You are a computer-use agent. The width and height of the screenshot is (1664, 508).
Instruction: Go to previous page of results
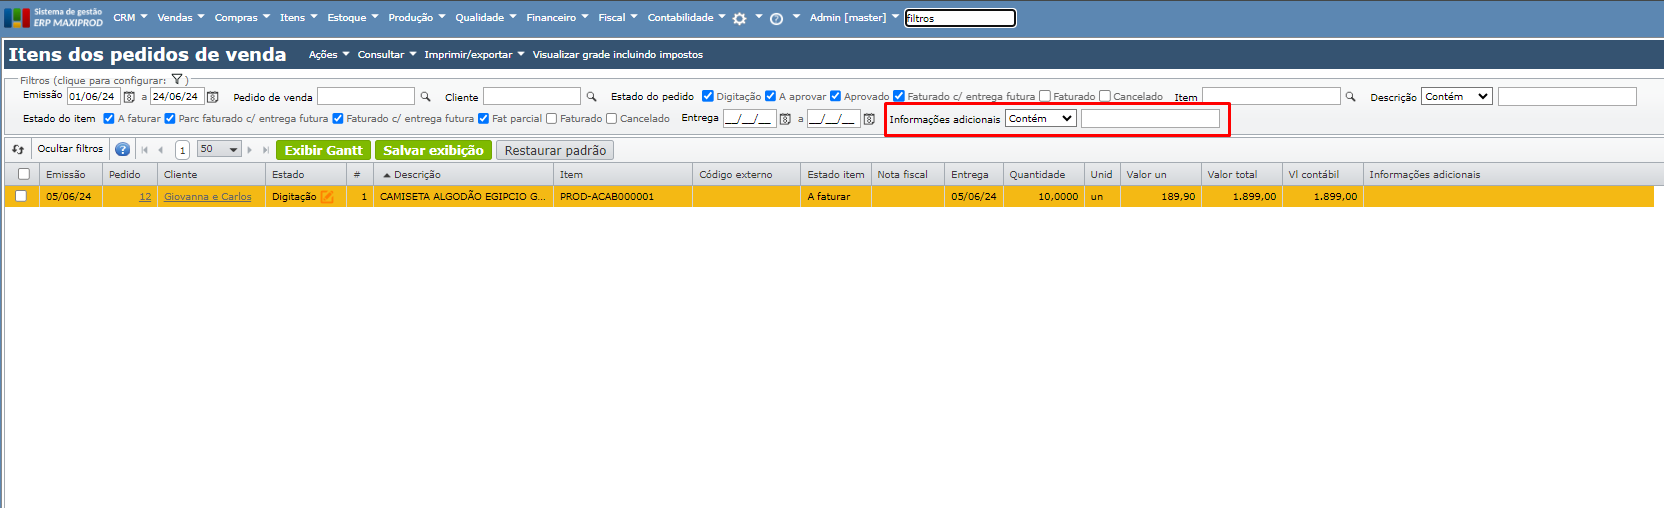click(x=160, y=150)
